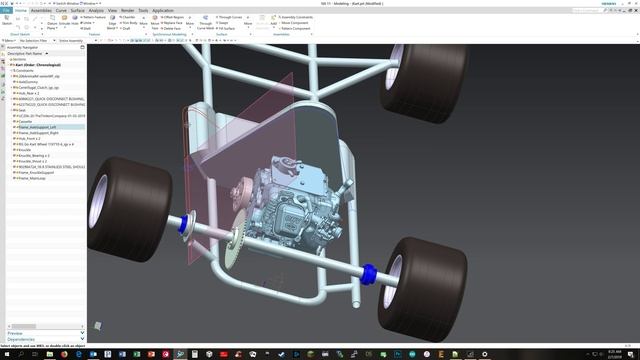Open the Windows Start menu

tap(7, 354)
